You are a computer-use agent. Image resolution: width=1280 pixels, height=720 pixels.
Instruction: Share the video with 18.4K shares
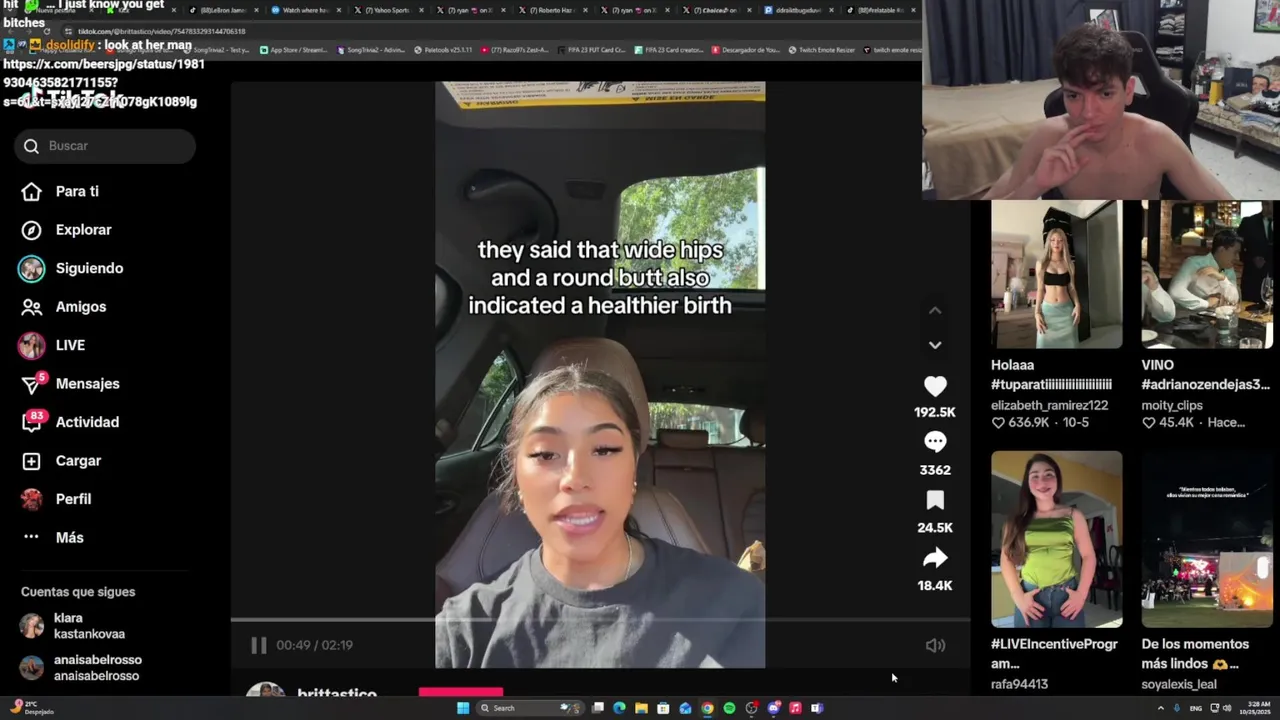point(935,558)
